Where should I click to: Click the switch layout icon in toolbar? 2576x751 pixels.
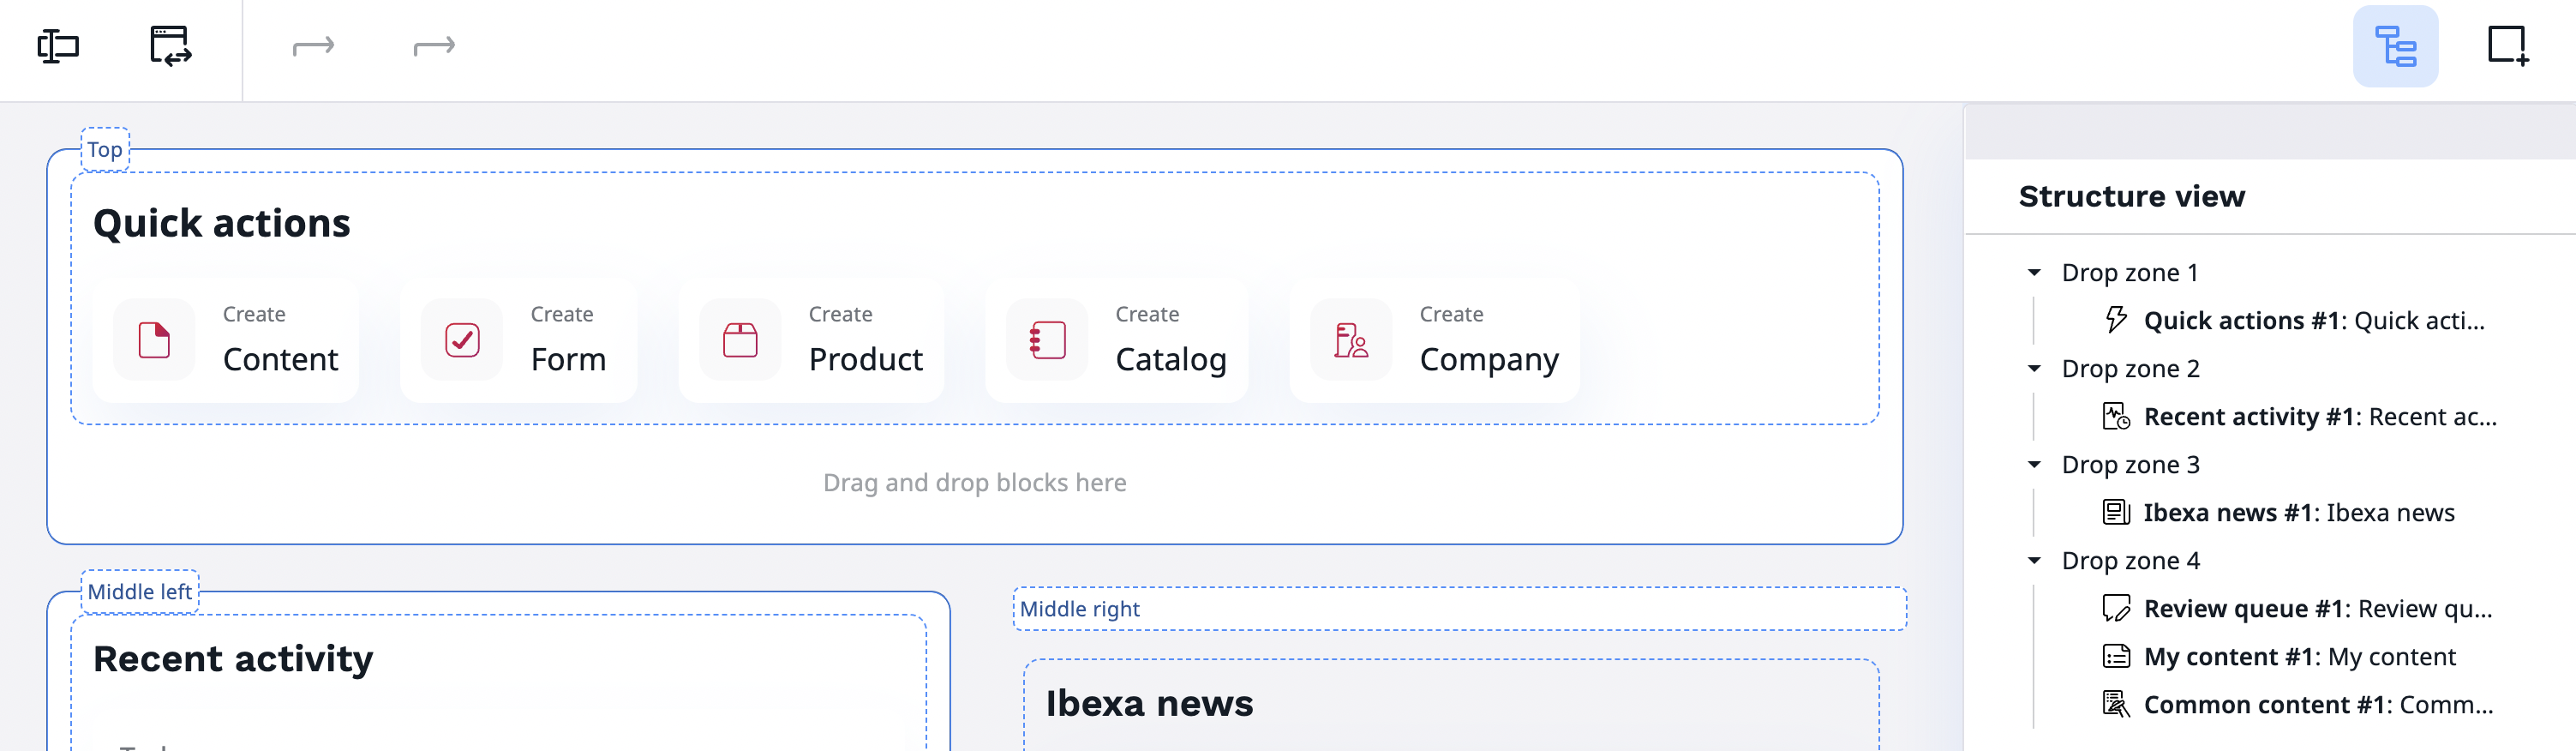(170, 46)
